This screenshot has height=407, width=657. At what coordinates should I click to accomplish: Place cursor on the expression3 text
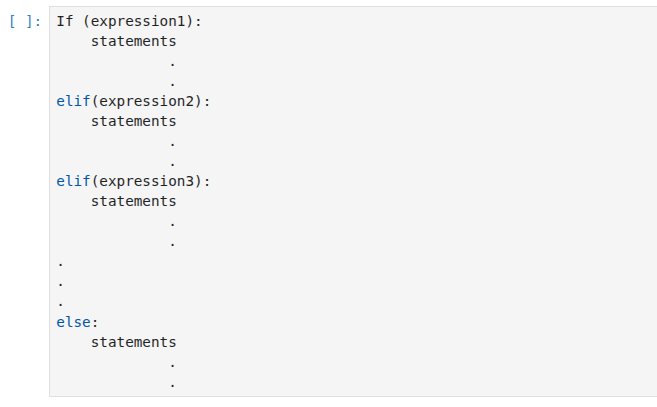(x=147, y=181)
